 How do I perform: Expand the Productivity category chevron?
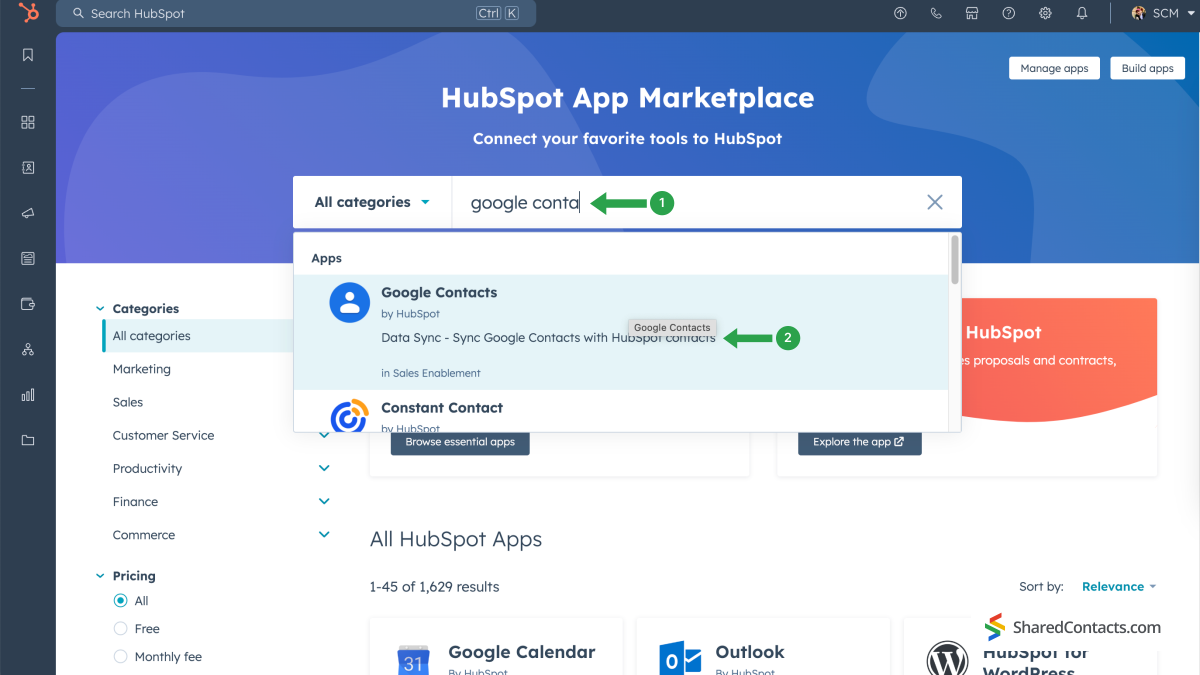(x=324, y=468)
